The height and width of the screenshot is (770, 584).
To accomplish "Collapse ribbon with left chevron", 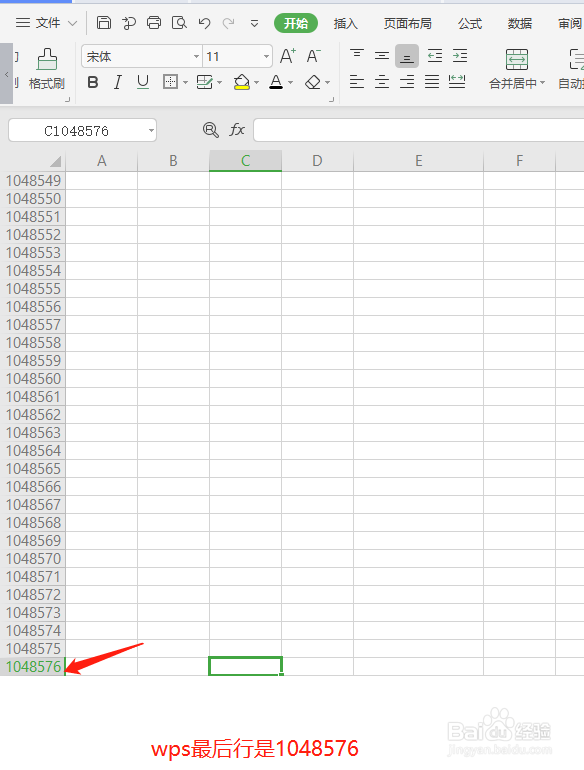I will click(x=6, y=74).
